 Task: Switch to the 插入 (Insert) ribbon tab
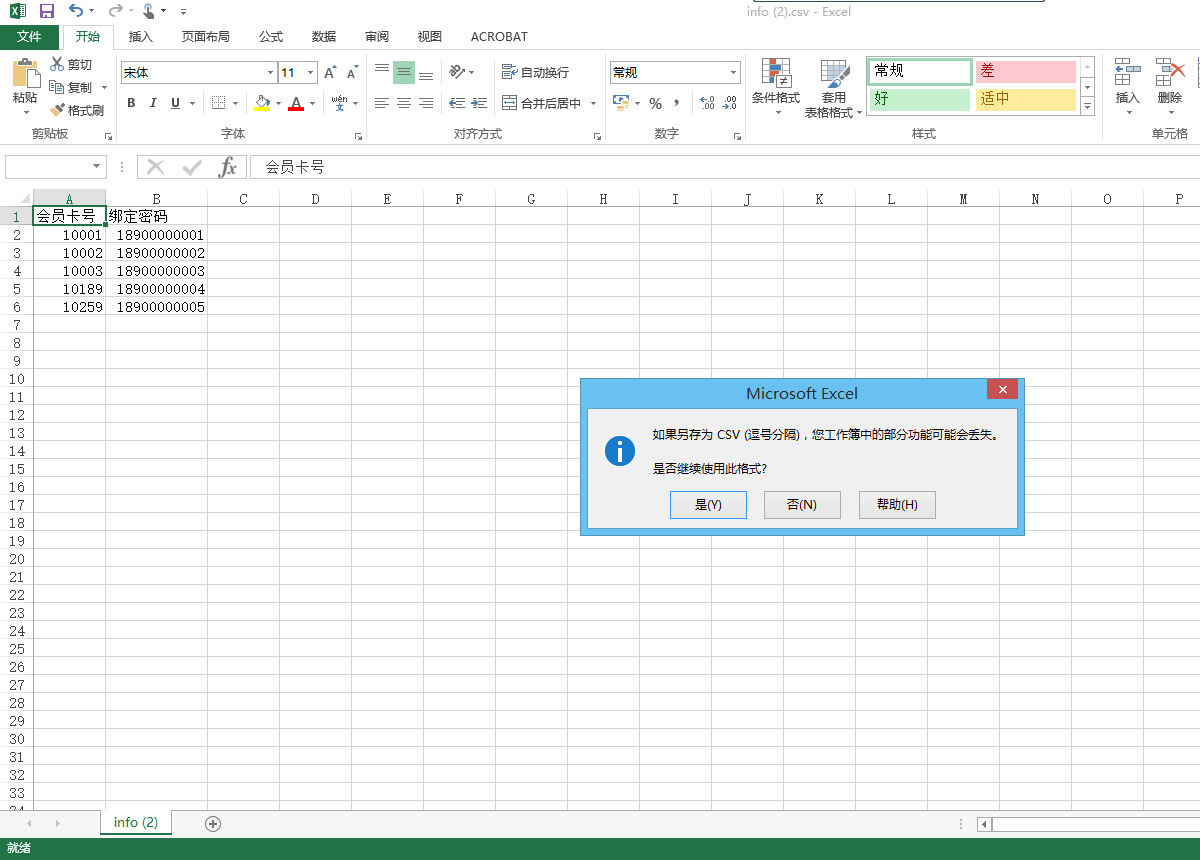pyautogui.click(x=141, y=37)
